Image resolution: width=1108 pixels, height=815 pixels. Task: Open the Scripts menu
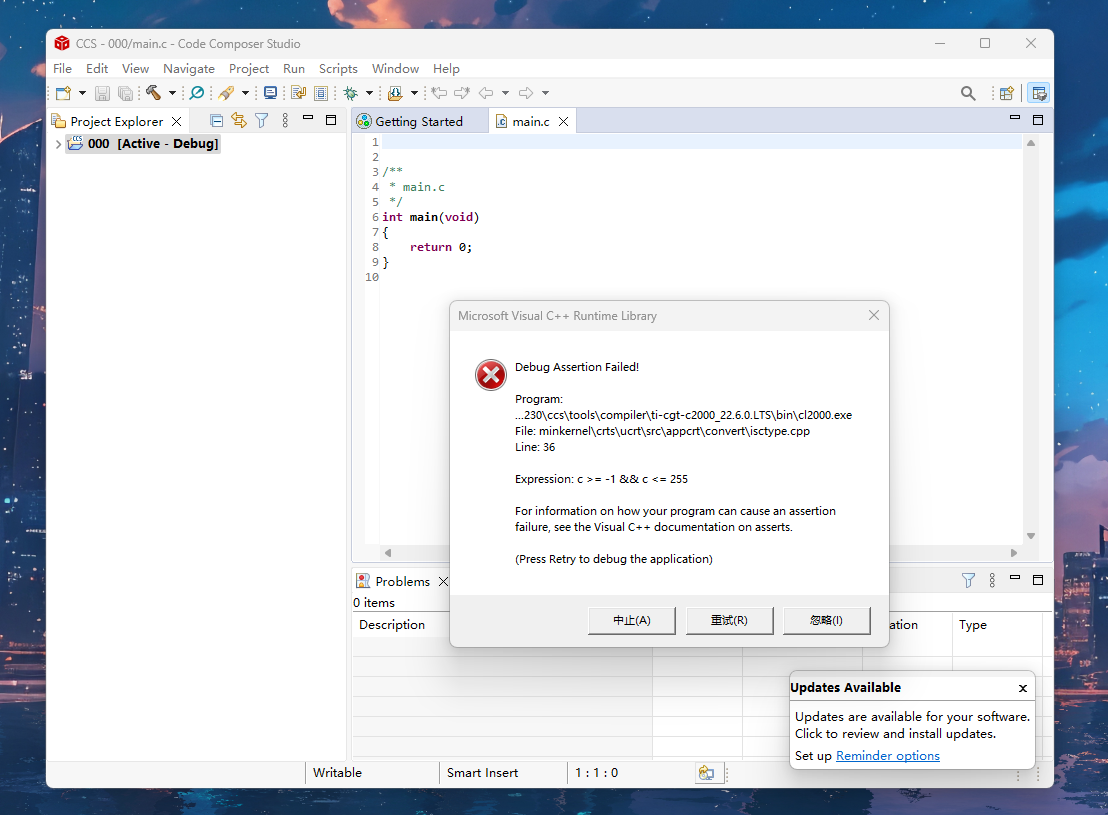coord(338,69)
